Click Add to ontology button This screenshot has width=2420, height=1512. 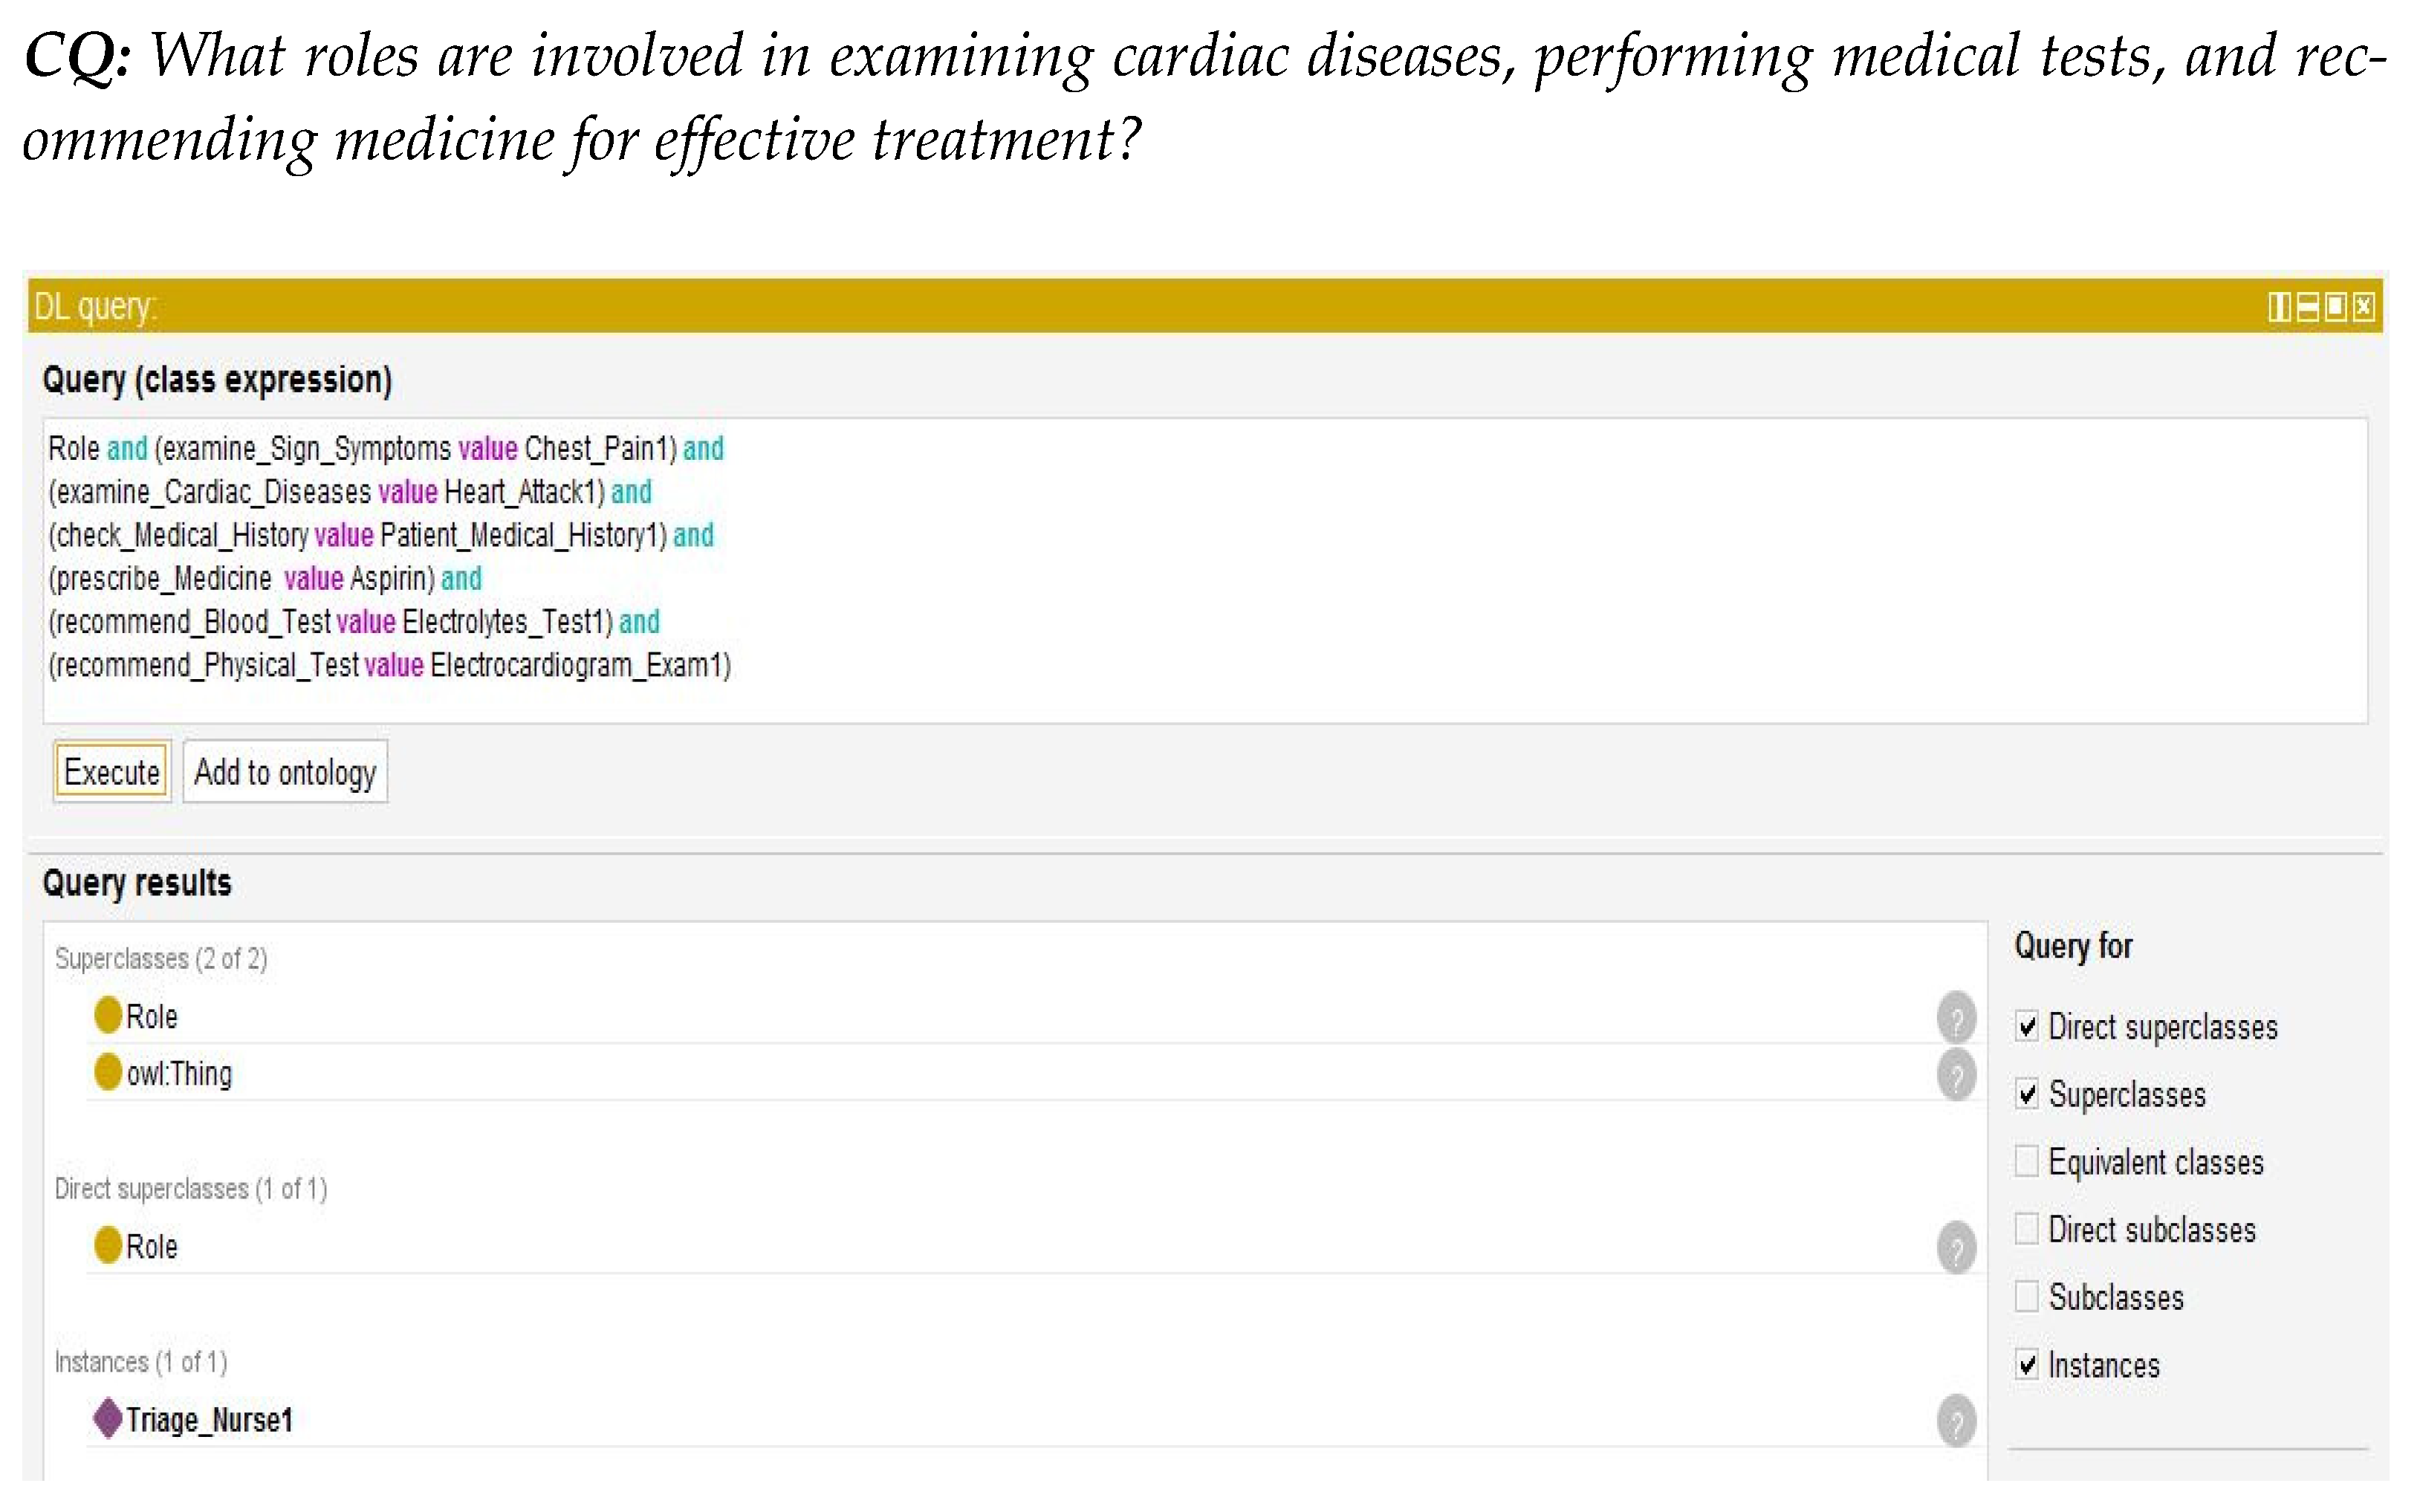(285, 772)
